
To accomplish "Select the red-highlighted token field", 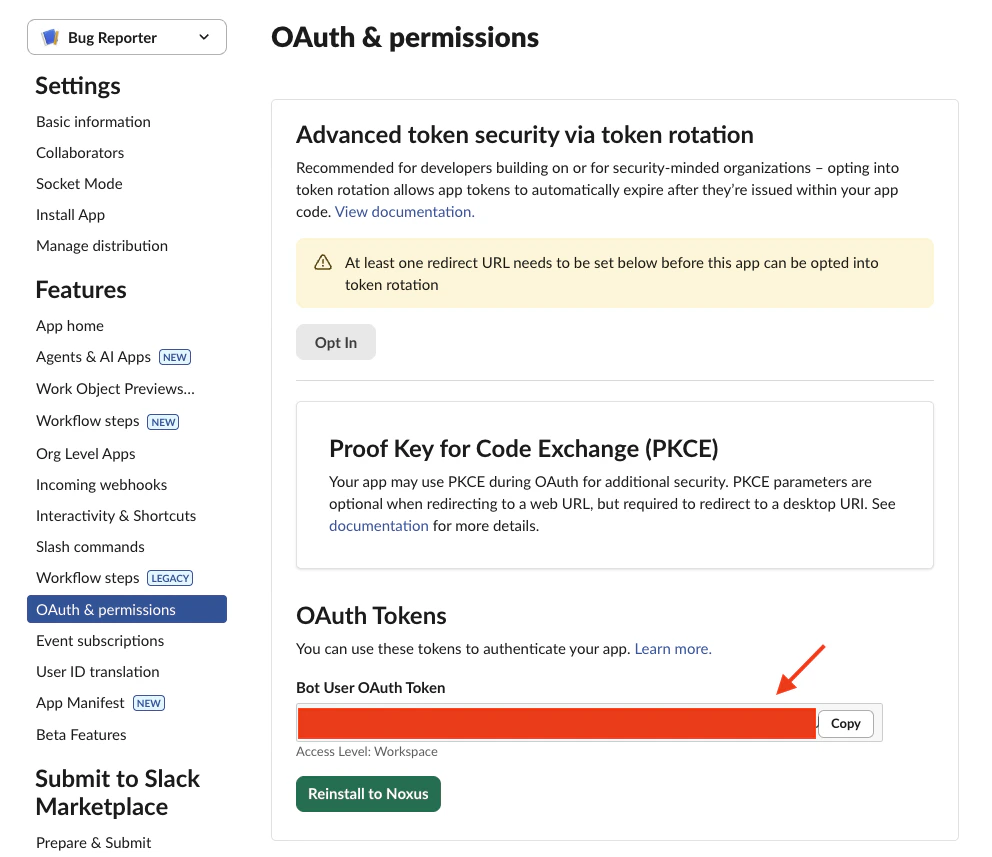I will pos(556,723).
